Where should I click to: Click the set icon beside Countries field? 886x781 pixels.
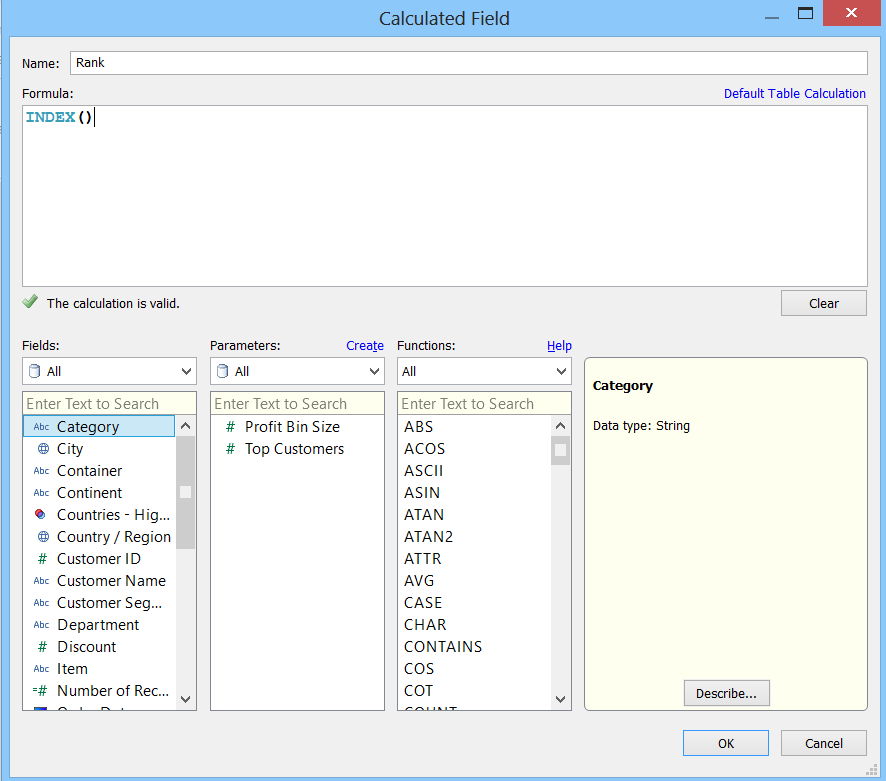point(41,515)
